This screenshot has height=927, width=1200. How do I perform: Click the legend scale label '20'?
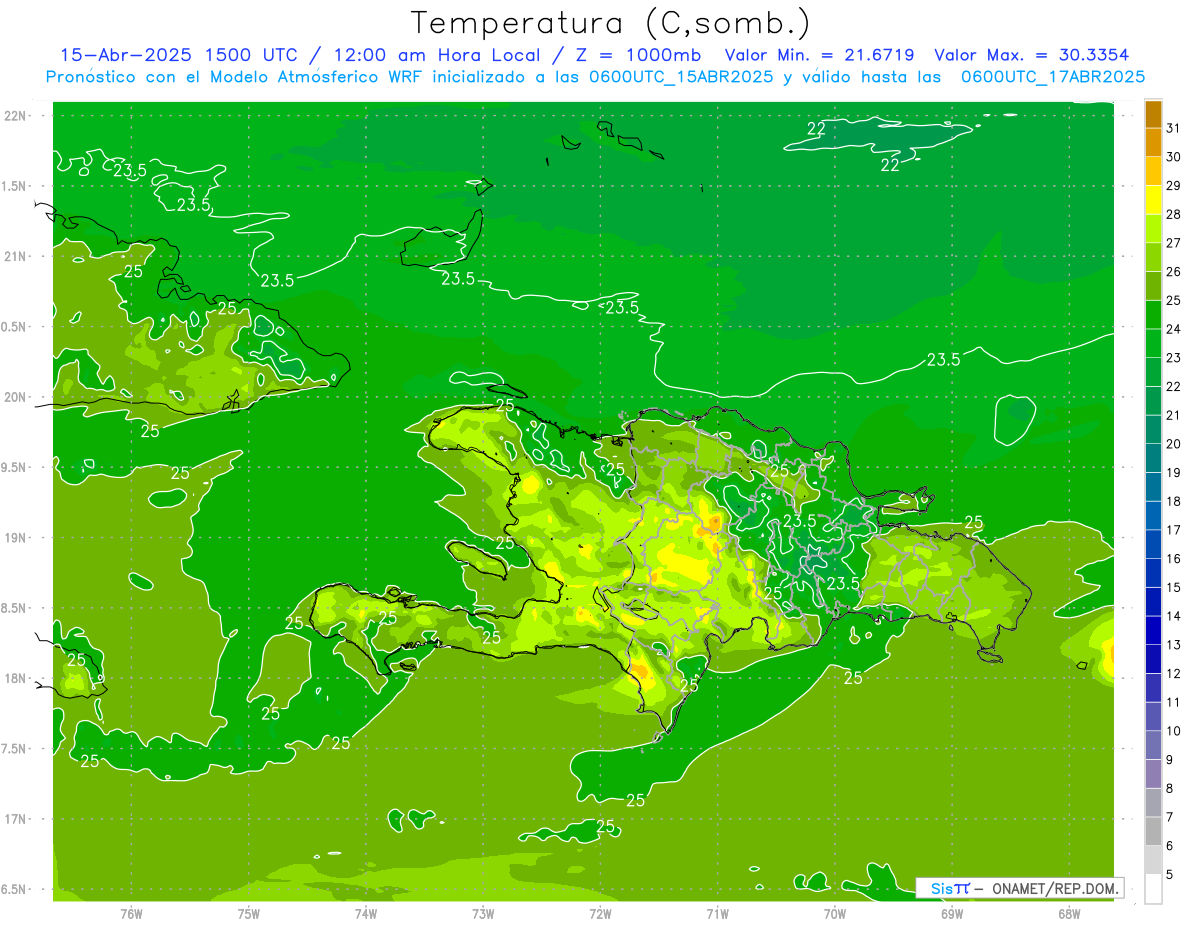coord(1173,444)
